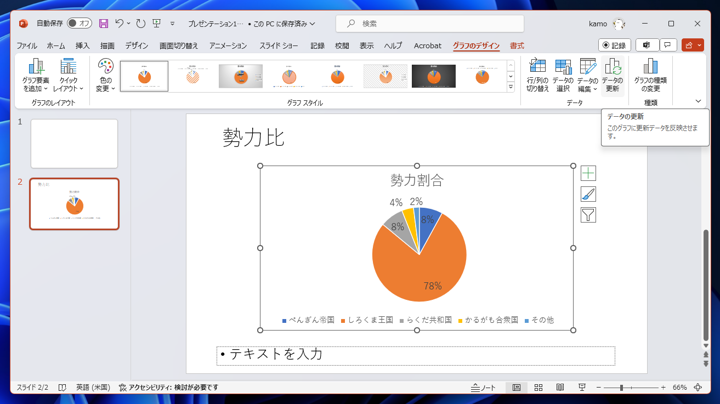Screen dimensions: 720x404
Task: Open データの編集 dropdown
Action: click(x=588, y=75)
